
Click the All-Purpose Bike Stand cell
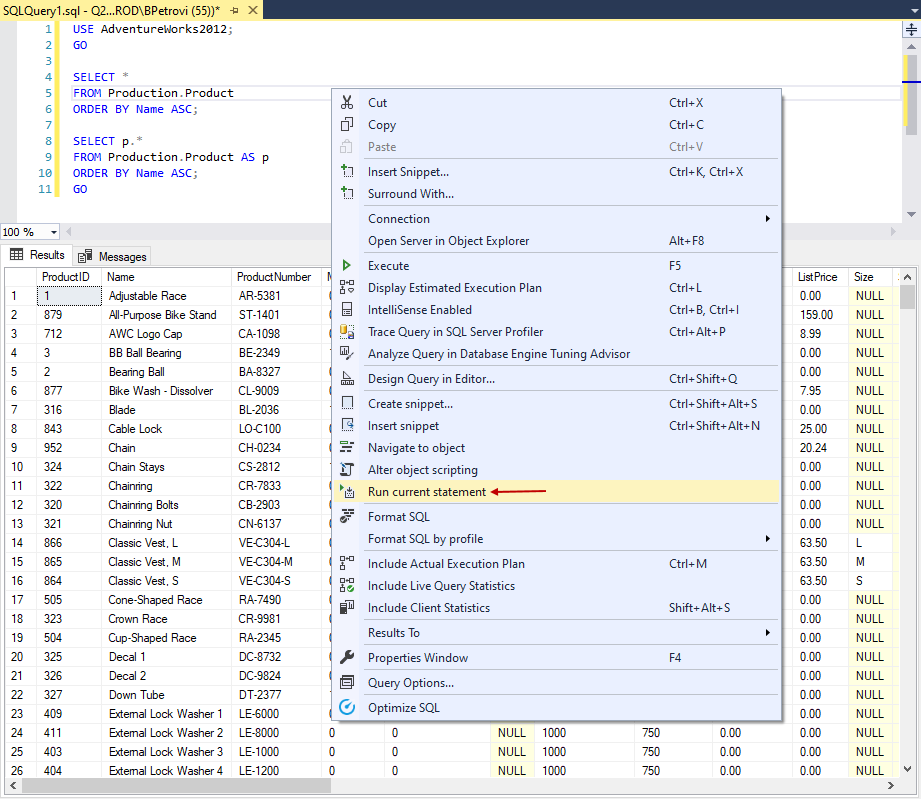(167, 315)
